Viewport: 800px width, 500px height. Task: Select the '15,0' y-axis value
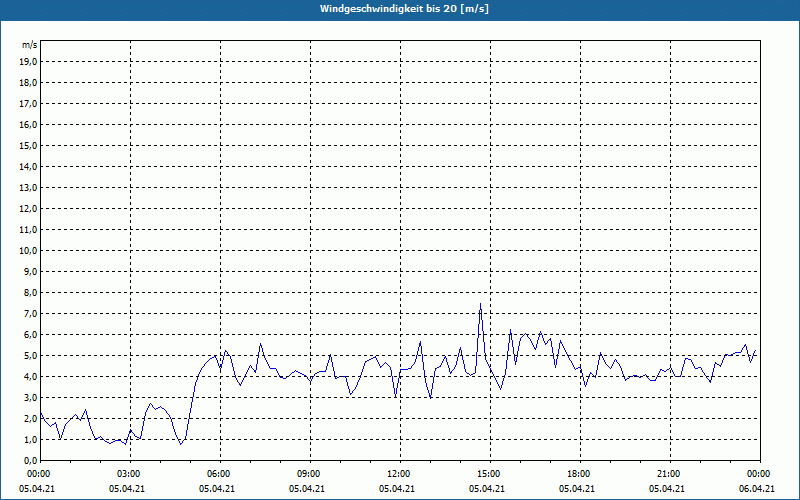pos(28,145)
